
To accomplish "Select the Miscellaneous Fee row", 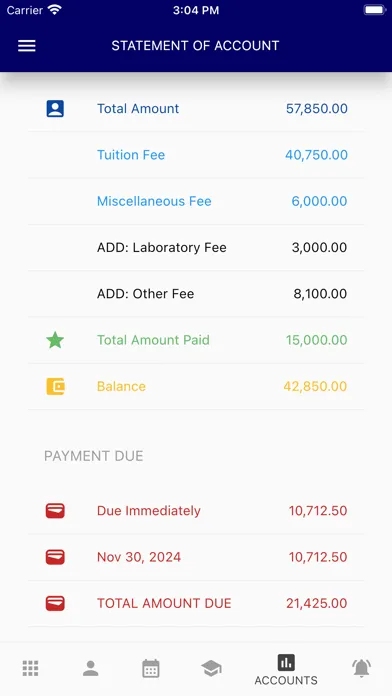I will (x=196, y=201).
